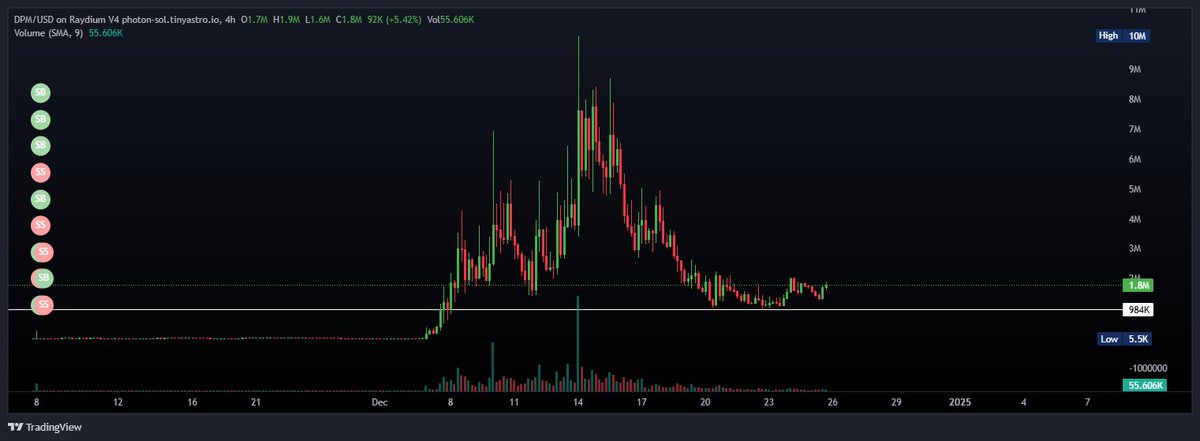Click the 2025 label on the time axis
Screen dimensions: 1200x441
point(959,402)
